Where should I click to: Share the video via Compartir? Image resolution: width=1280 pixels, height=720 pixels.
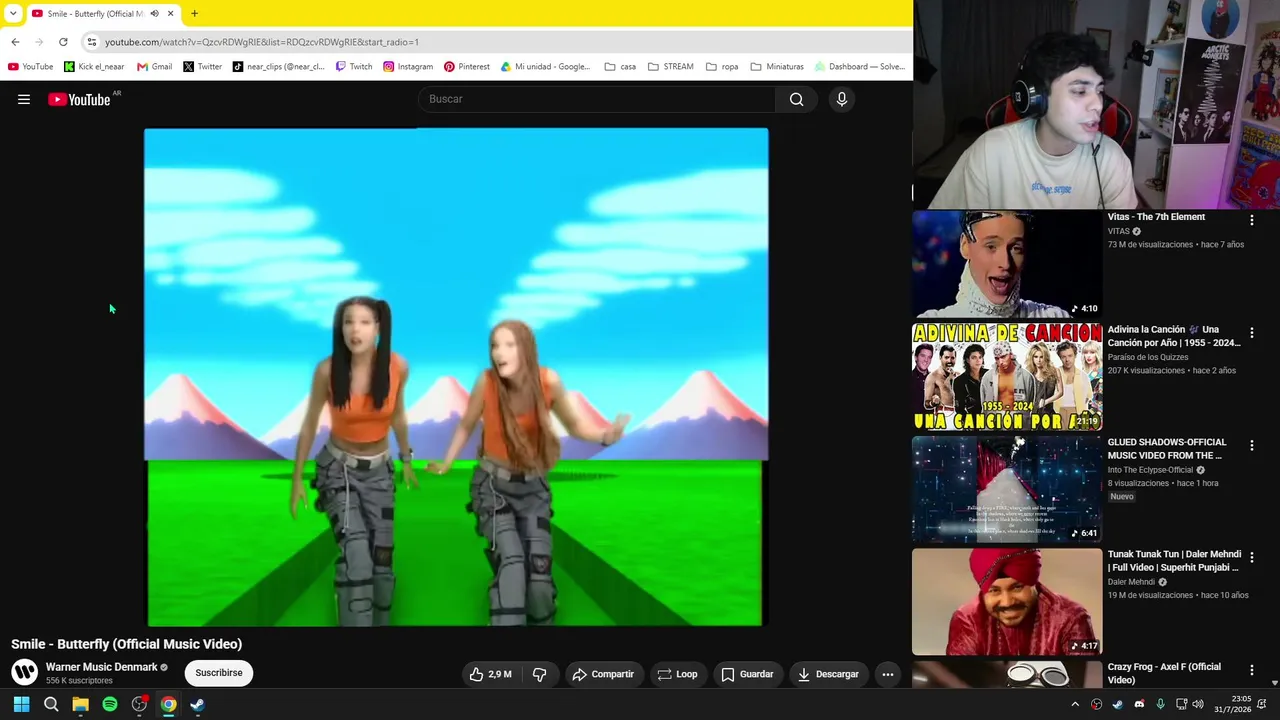point(603,674)
